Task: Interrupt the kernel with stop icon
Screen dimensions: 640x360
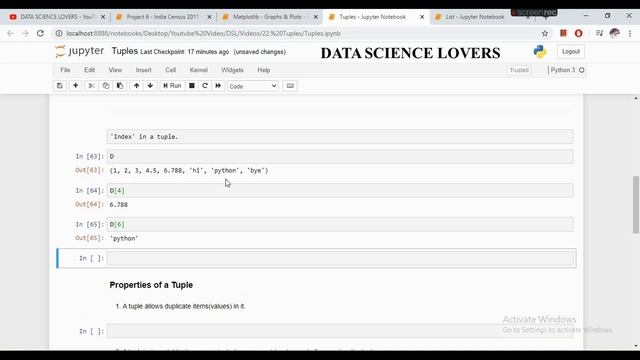Action: coord(191,86)
